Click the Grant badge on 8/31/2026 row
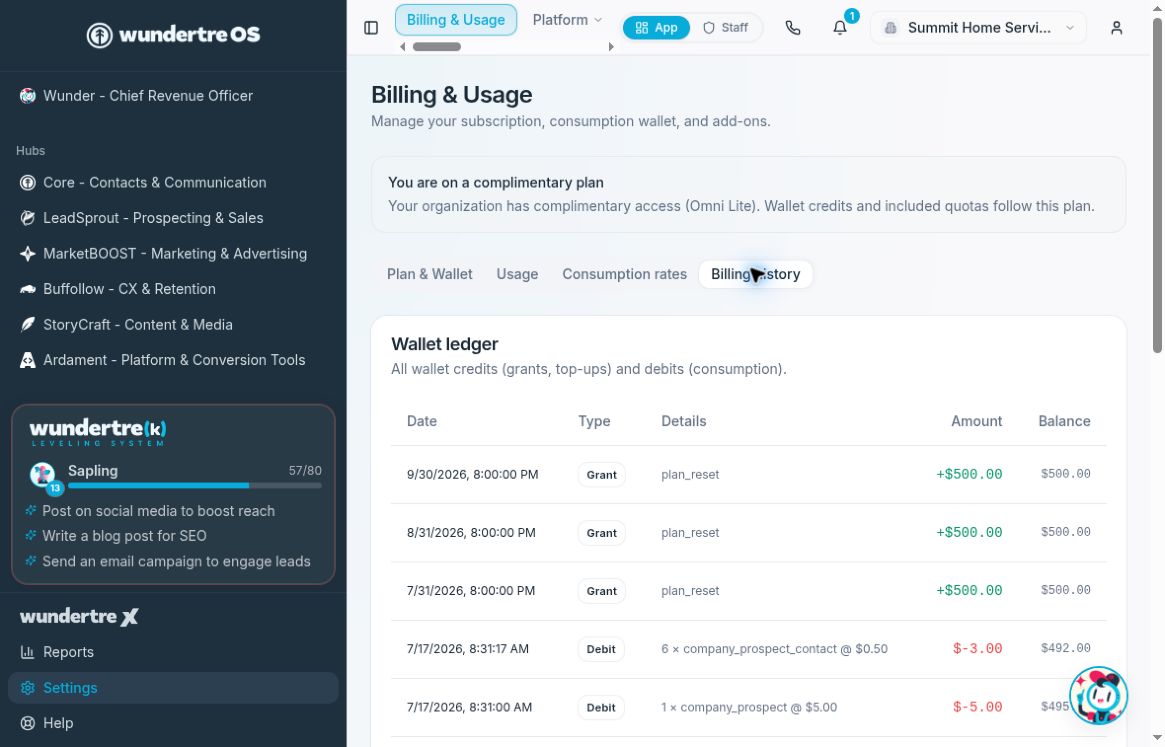This screenshot has width=1165, height=747. tap(601, 533)
